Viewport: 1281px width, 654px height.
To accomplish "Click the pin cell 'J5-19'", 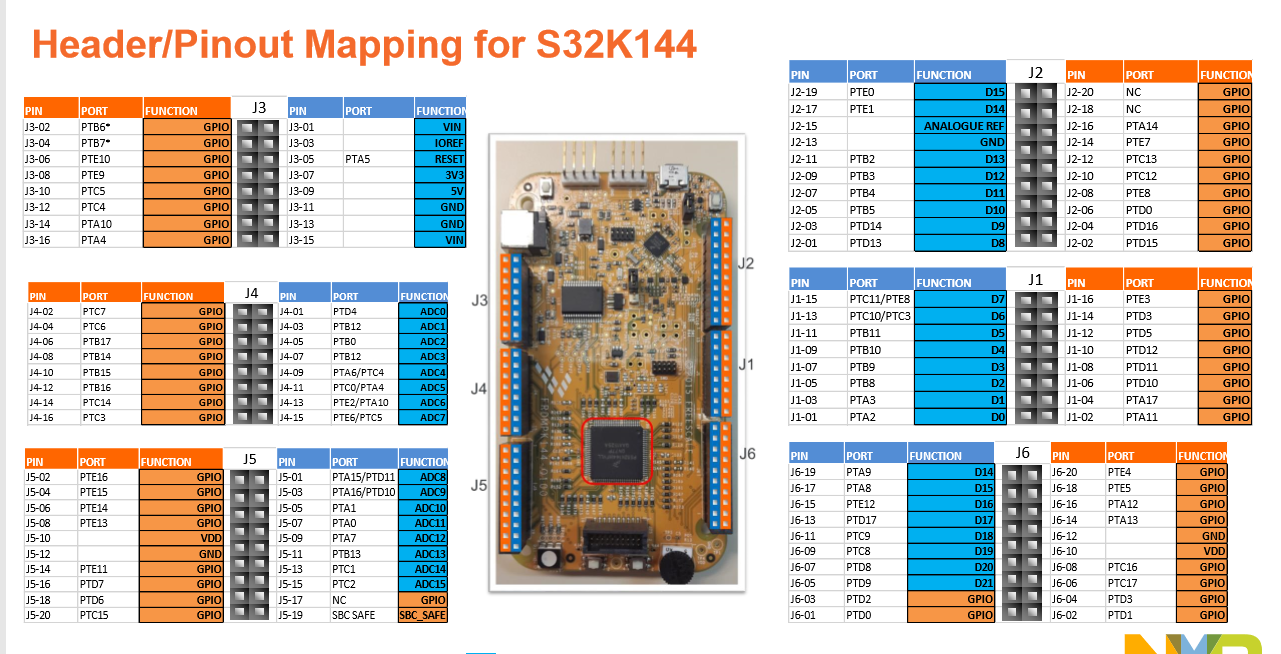I will click(x=303, y=615).
